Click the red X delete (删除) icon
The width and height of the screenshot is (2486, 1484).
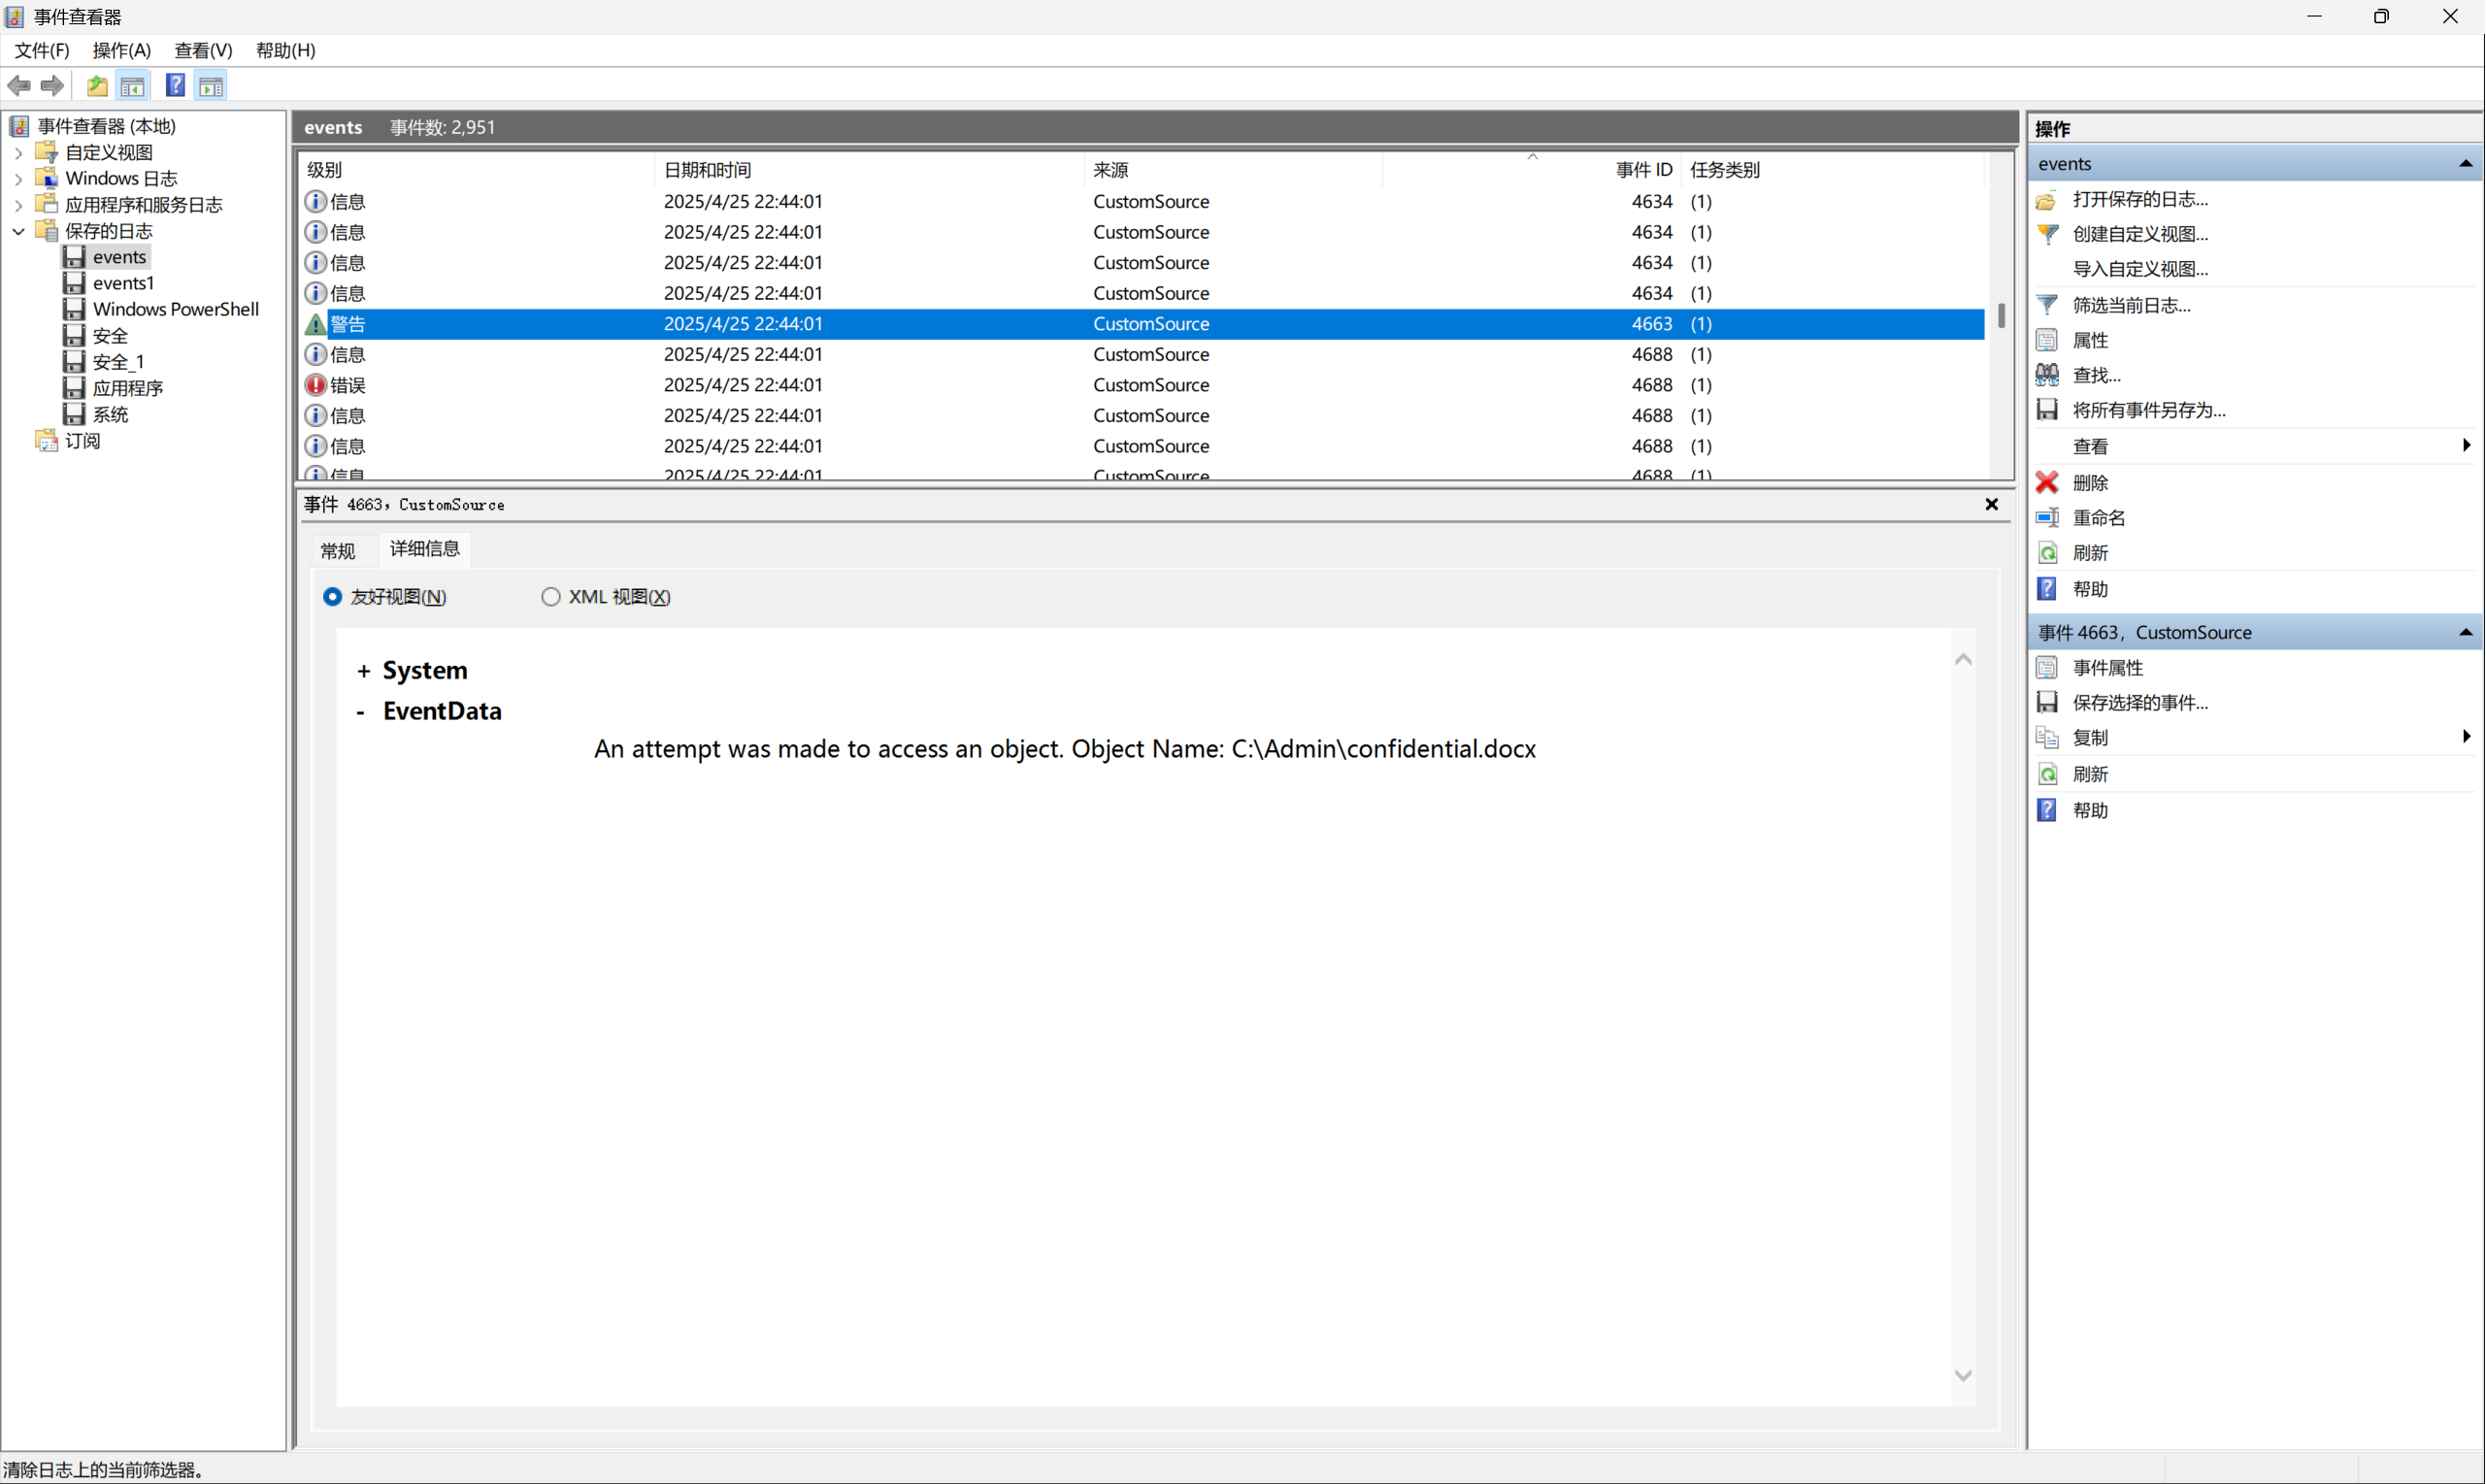[2047, 483]
